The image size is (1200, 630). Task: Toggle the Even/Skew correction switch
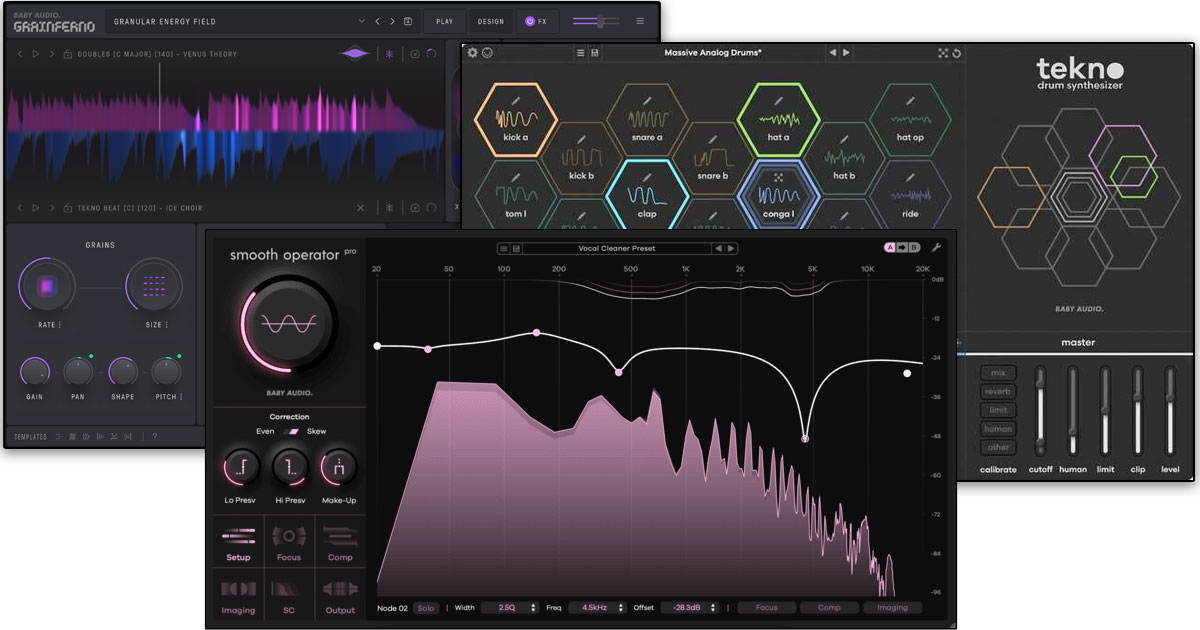click(292, 431)
